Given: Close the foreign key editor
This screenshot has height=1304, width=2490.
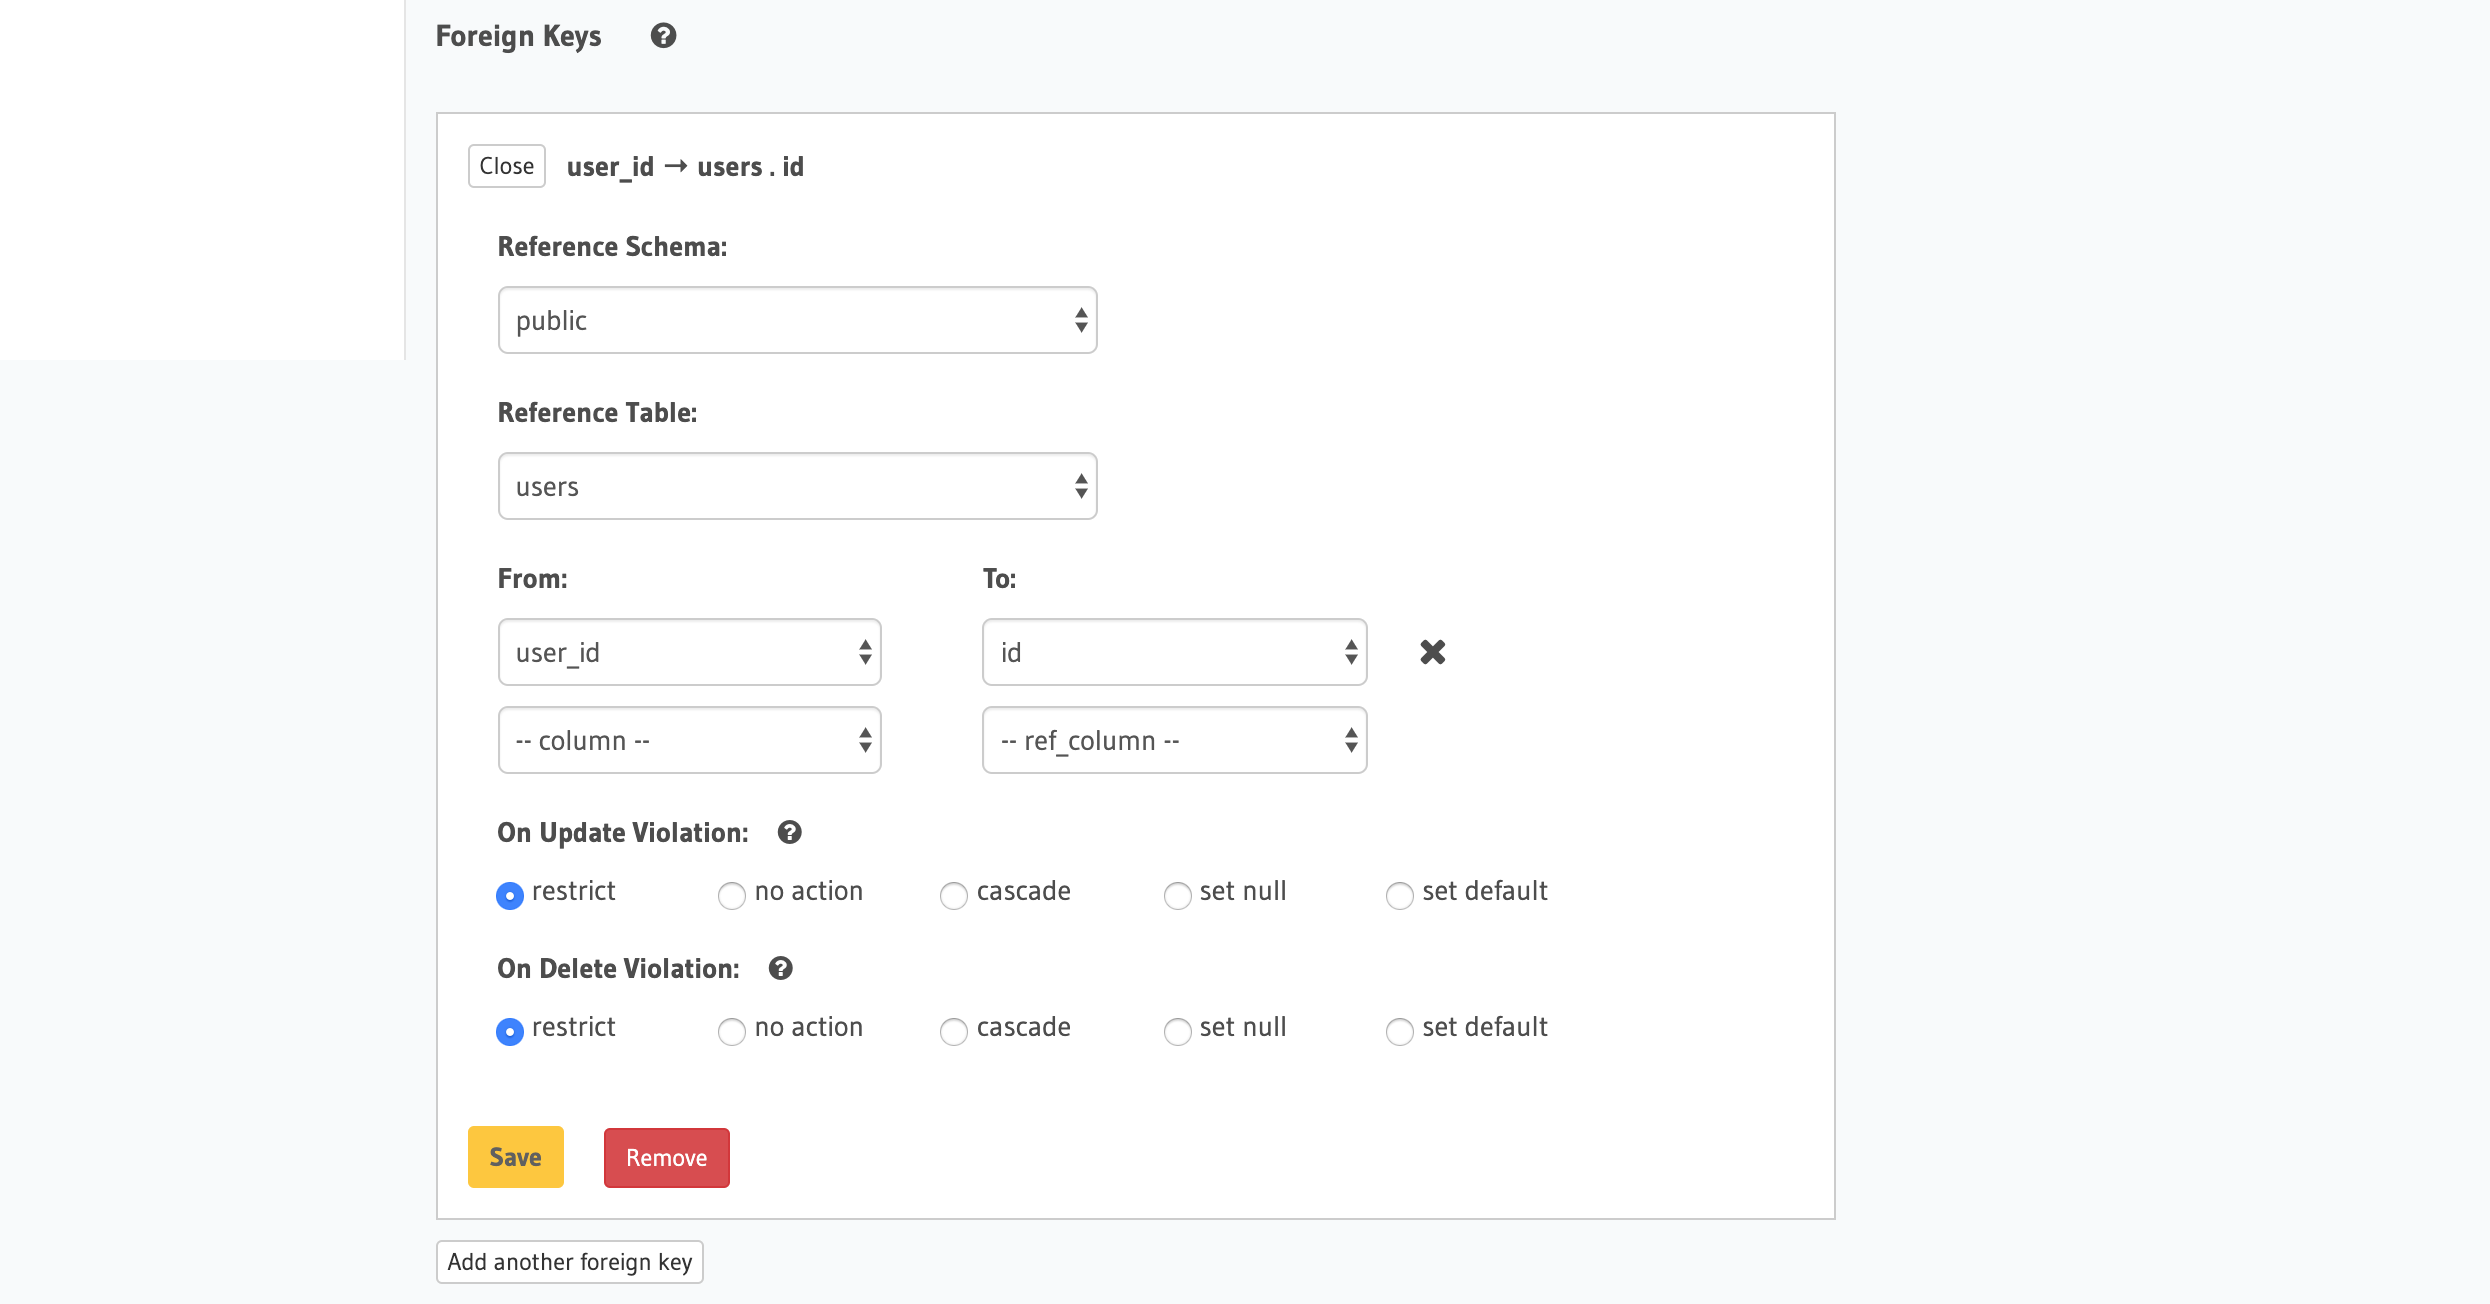Looking at the screenshot, I should coord(506,166).
